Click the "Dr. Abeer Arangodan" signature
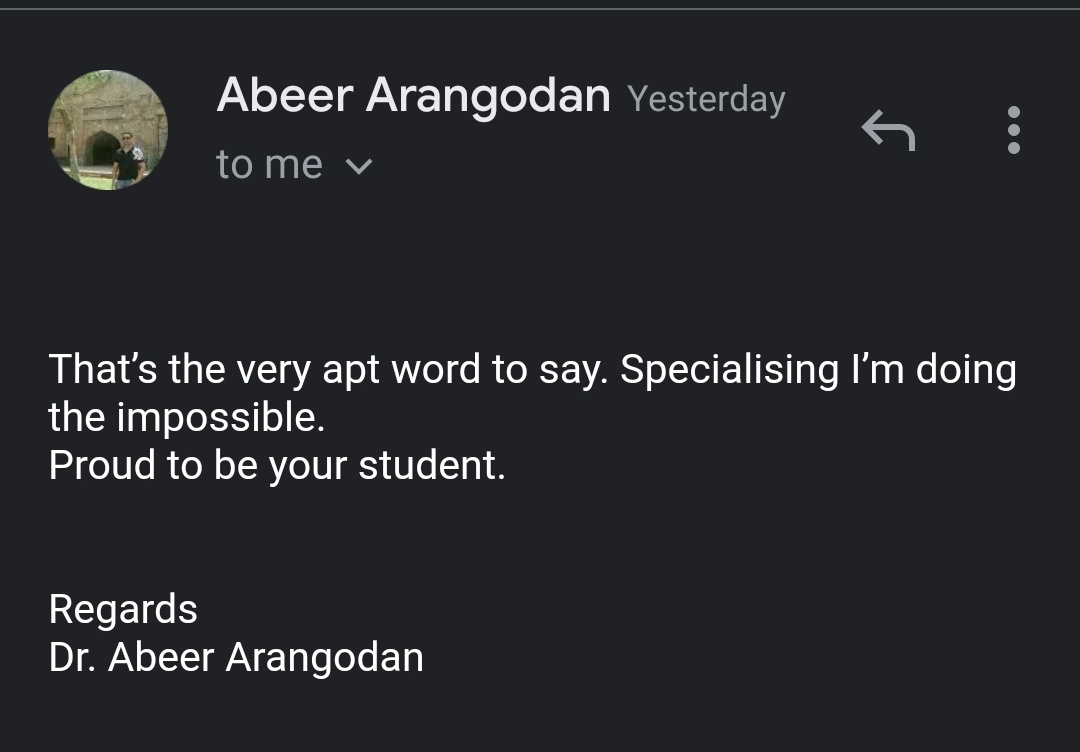This screenshot has width=1080, height=752. 236,657
